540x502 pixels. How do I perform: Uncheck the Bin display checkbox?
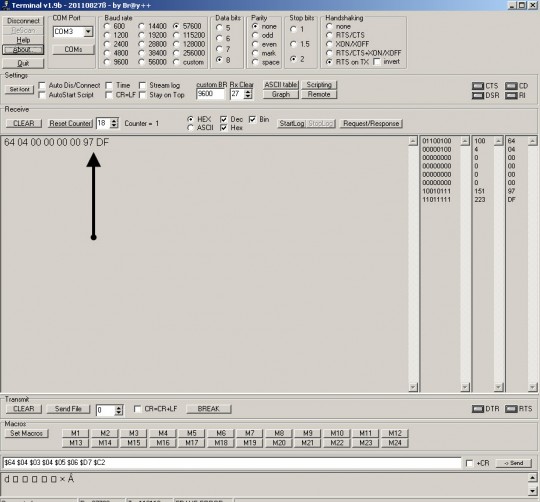pos(252,119)
